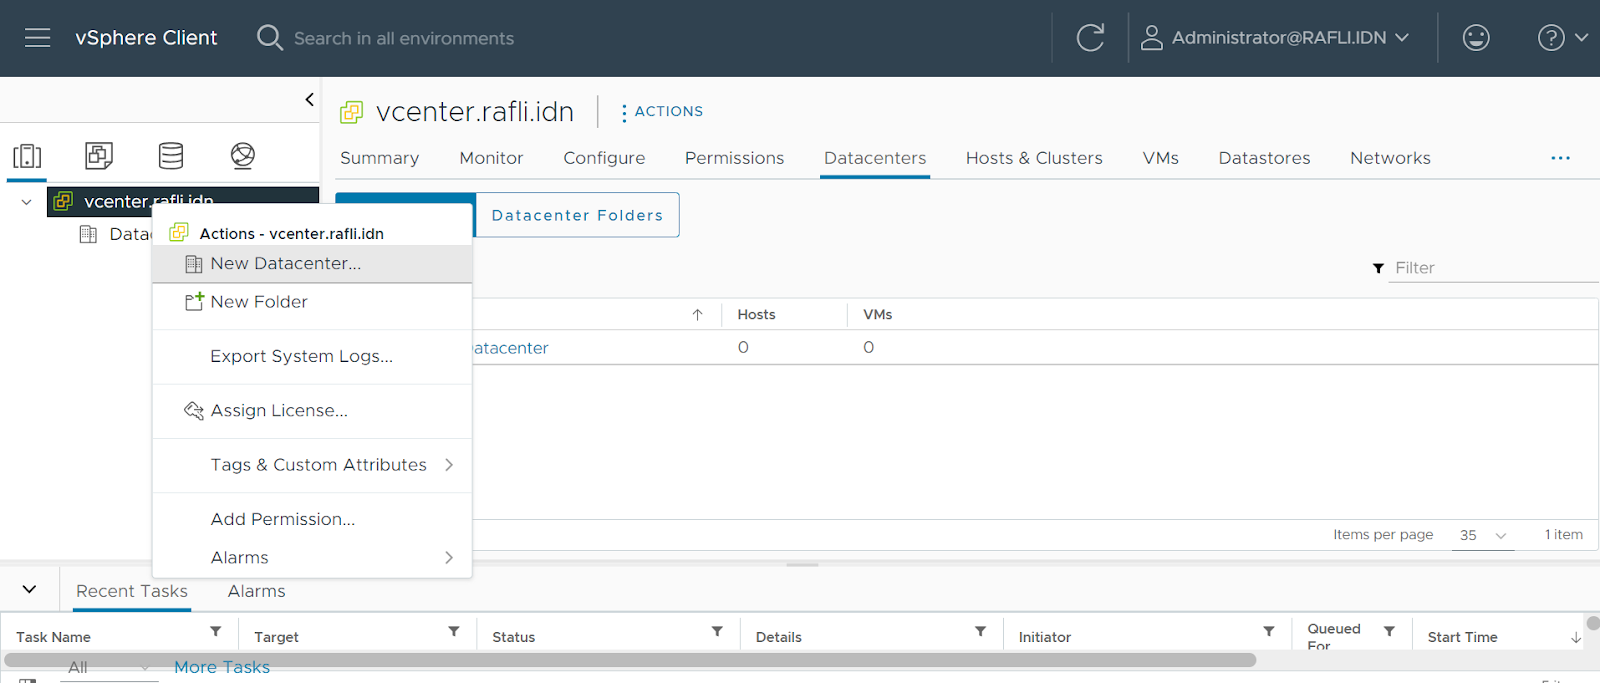Click the vSphere Client title
The width and height of the screenshot is (1600, 683).
coord(146,38)
